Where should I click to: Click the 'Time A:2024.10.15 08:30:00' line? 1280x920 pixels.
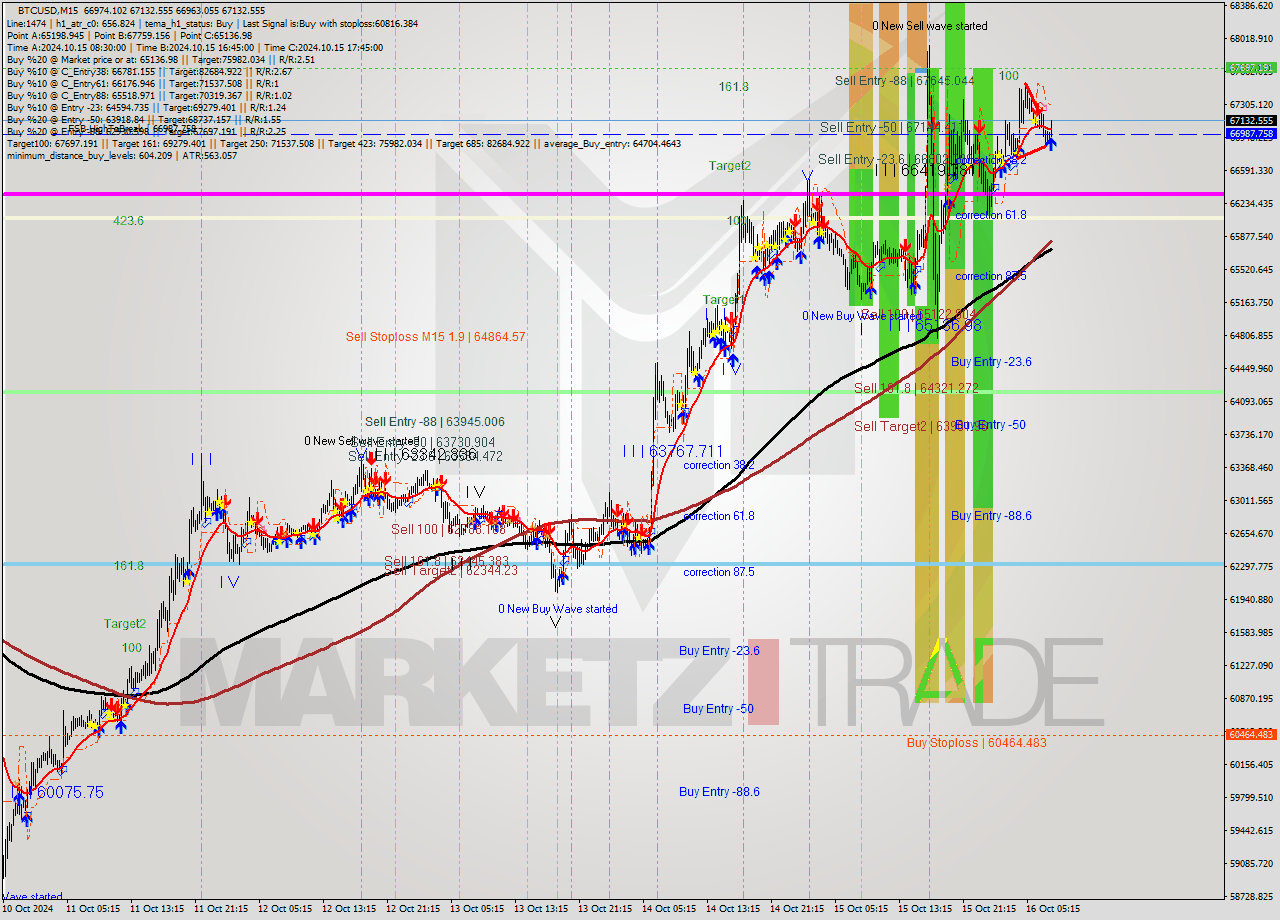[195, 47]
